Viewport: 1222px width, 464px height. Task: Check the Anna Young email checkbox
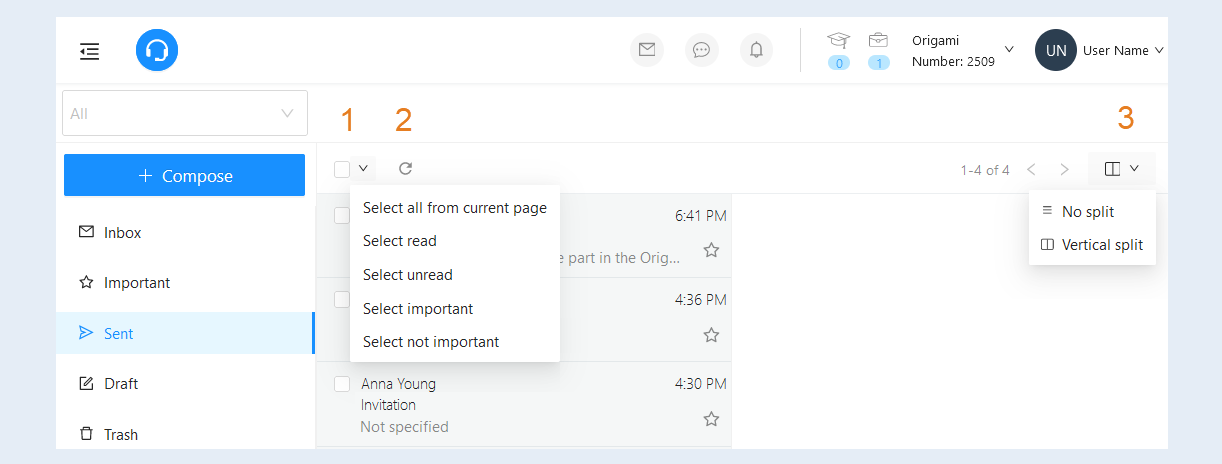coord(342,384)
